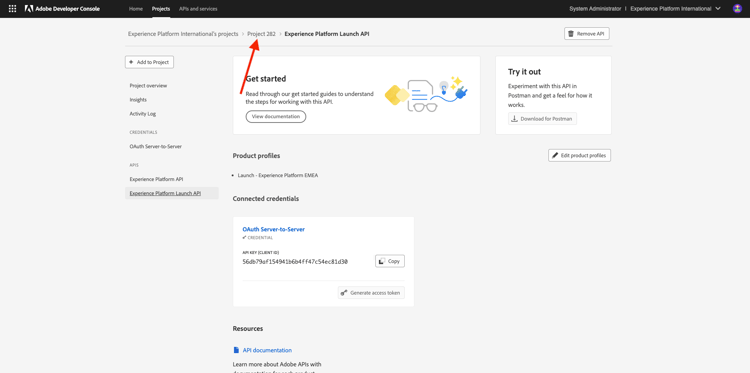Click the View documentation button
Screen dimensions: 750x373
coord(276,117)
